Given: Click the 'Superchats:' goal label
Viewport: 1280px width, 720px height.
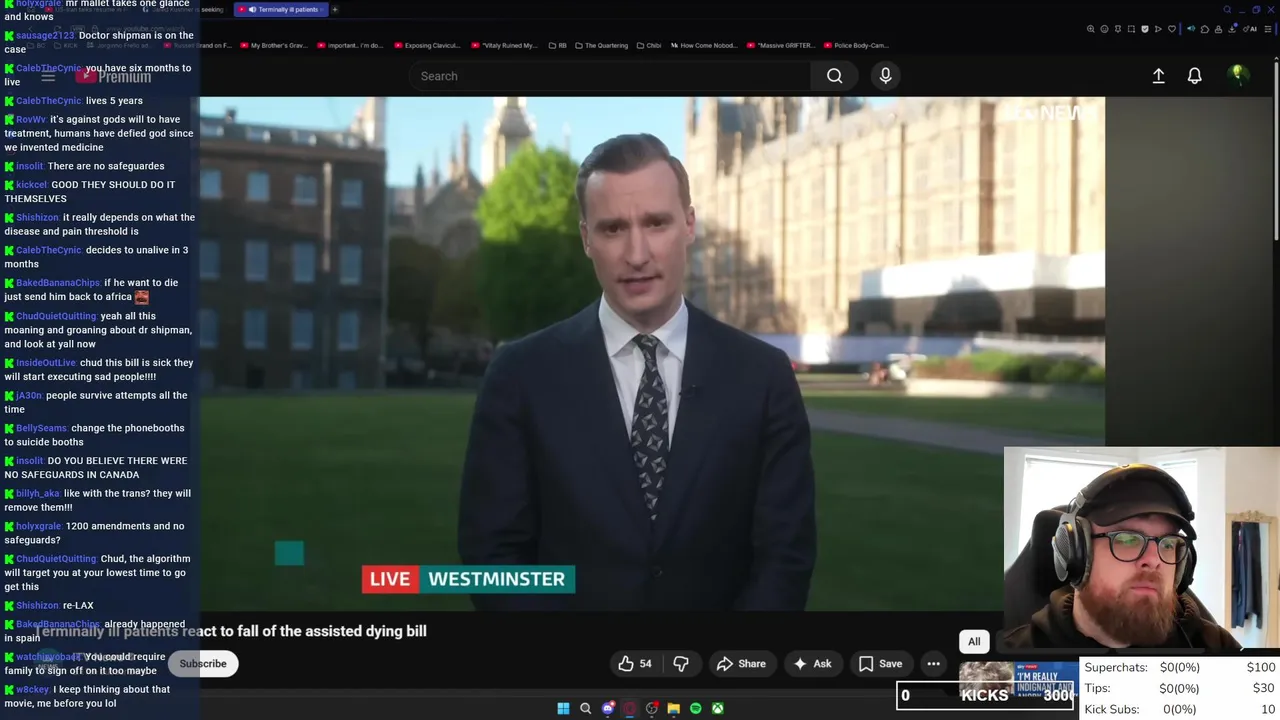Looking at the screenshot, I should [x=1116, y=667].
